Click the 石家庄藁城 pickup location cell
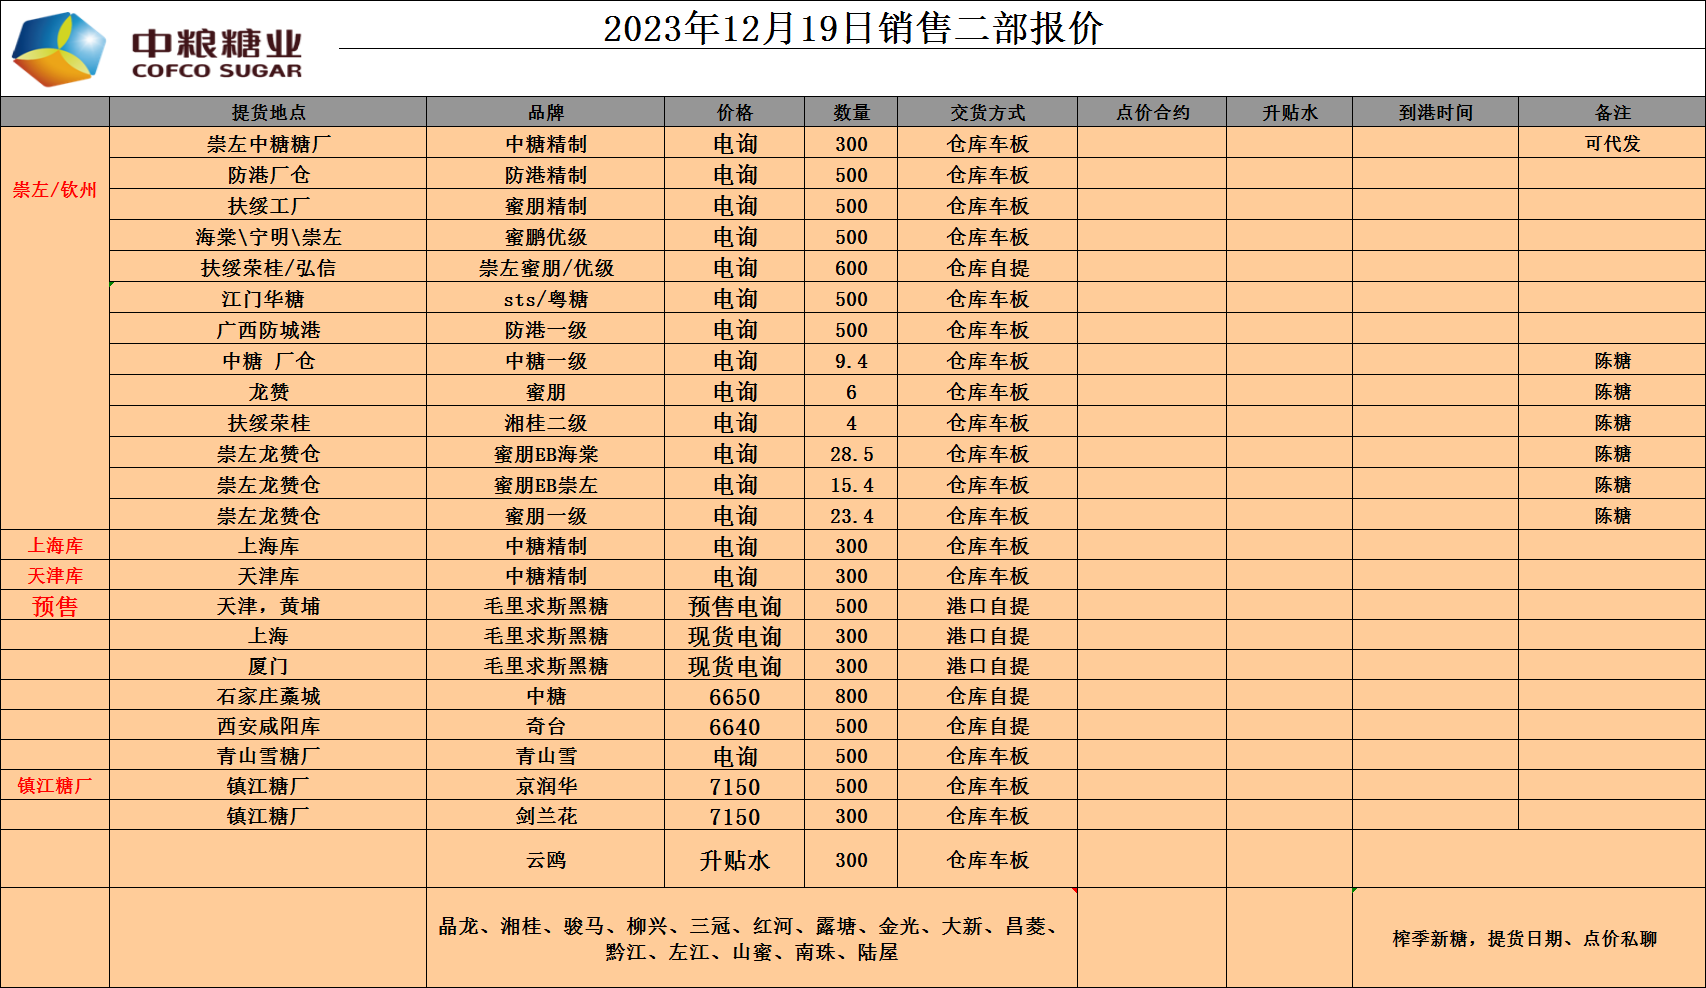Screen dimensions: 1706x988 click(268, 696)
